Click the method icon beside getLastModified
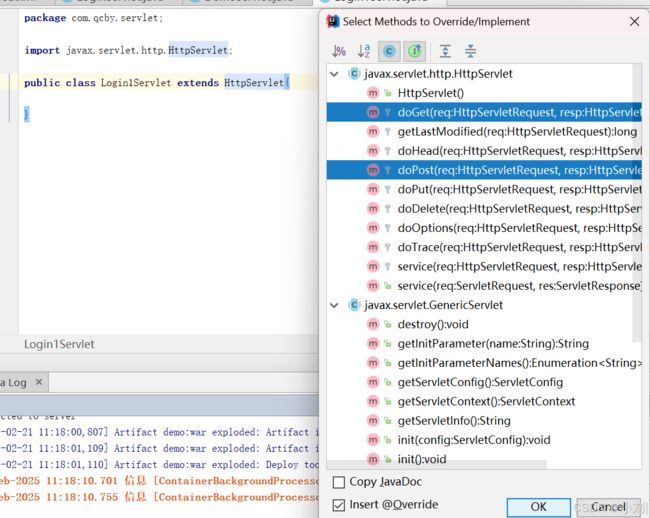The width and height of the screenshot is (650, 518). coord(373,131)
